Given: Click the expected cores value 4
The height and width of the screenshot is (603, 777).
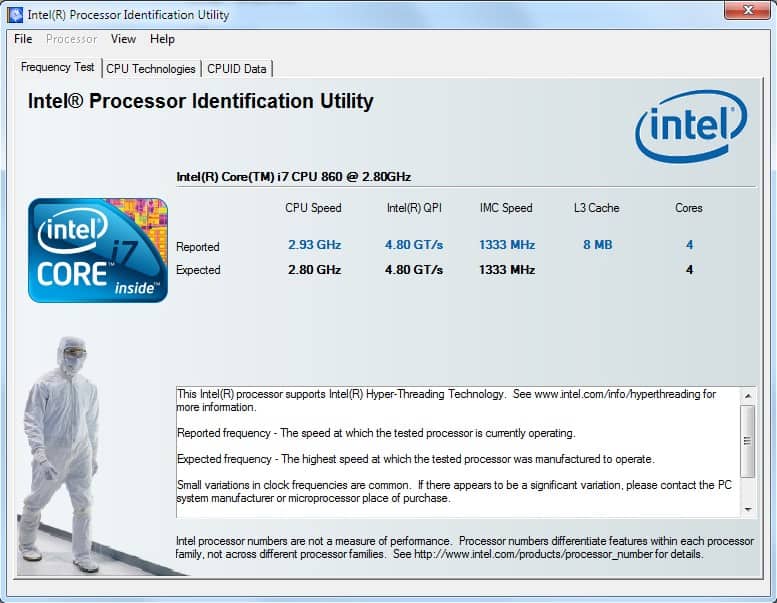Looking at the screenshot, I should pyautogui.click(x=689, y=270).
